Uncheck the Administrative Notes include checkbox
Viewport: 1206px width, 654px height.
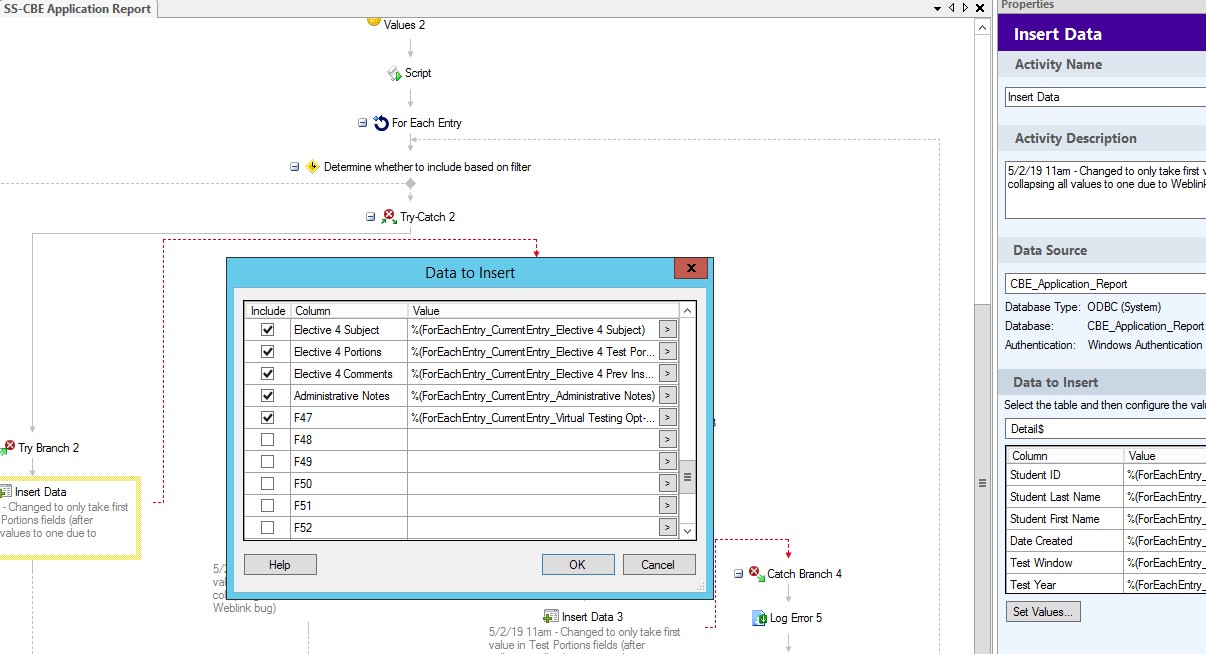point(267,396)
